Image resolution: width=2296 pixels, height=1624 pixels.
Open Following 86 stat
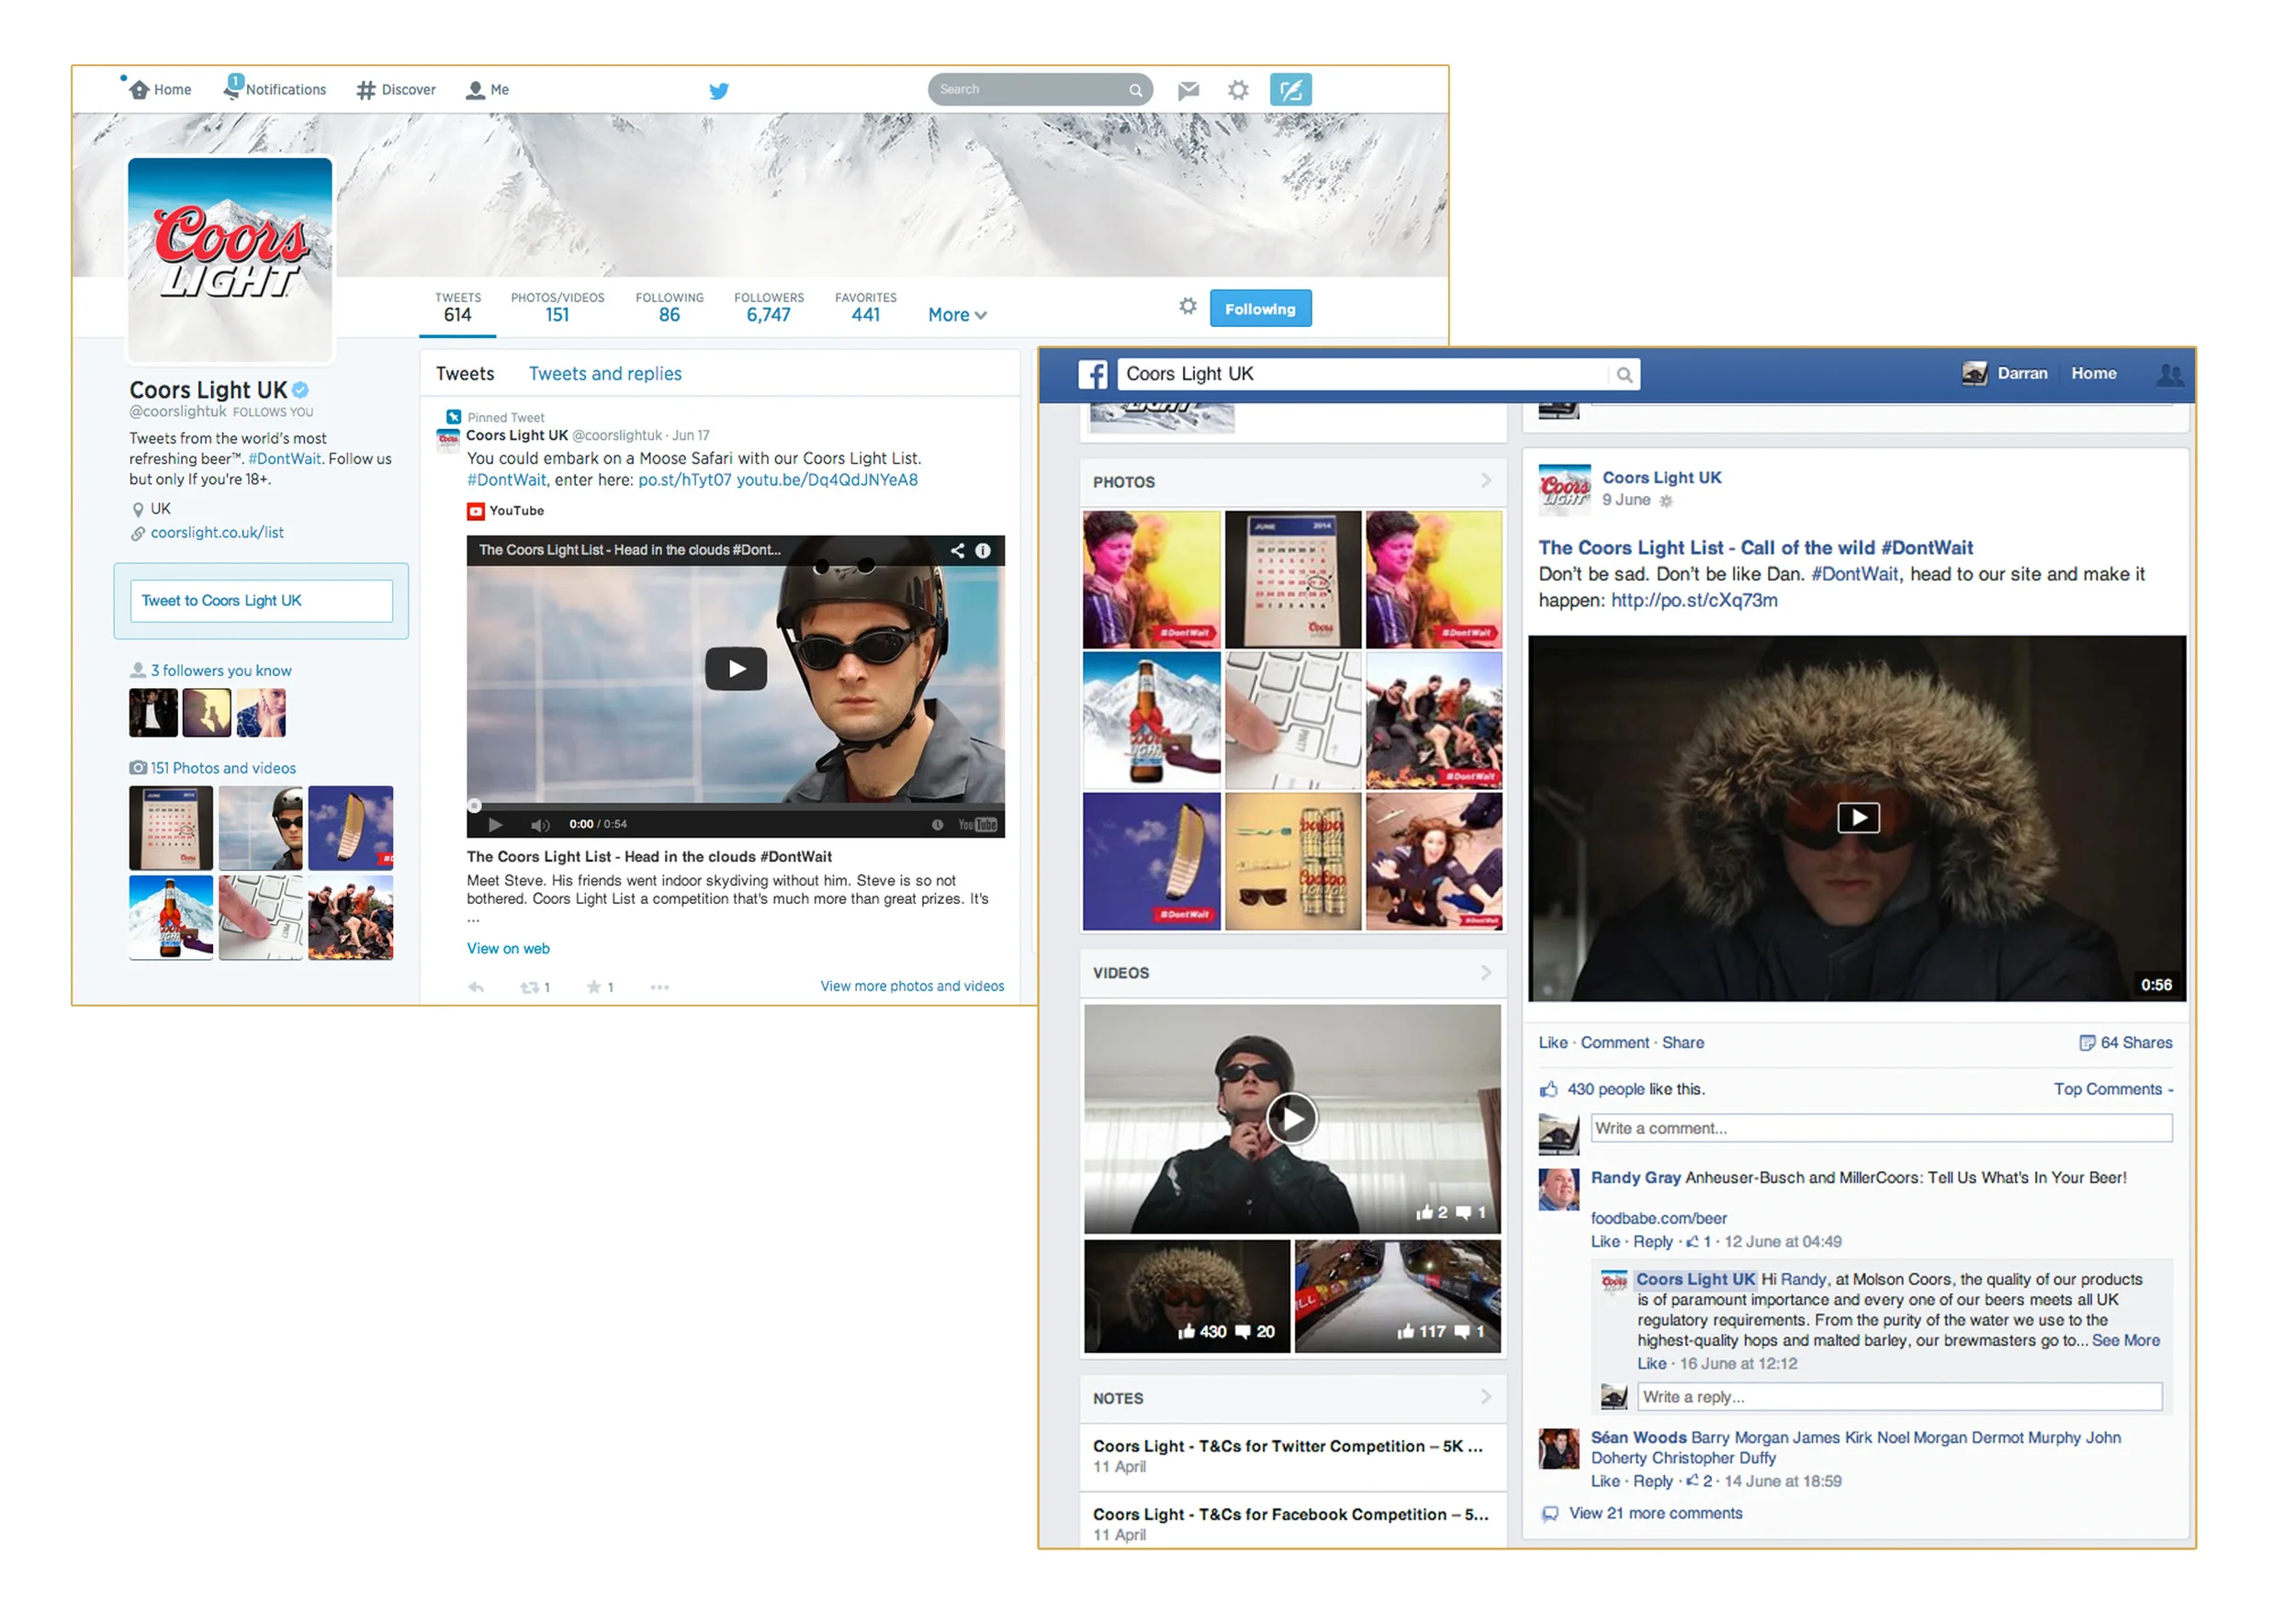[669, 308]
